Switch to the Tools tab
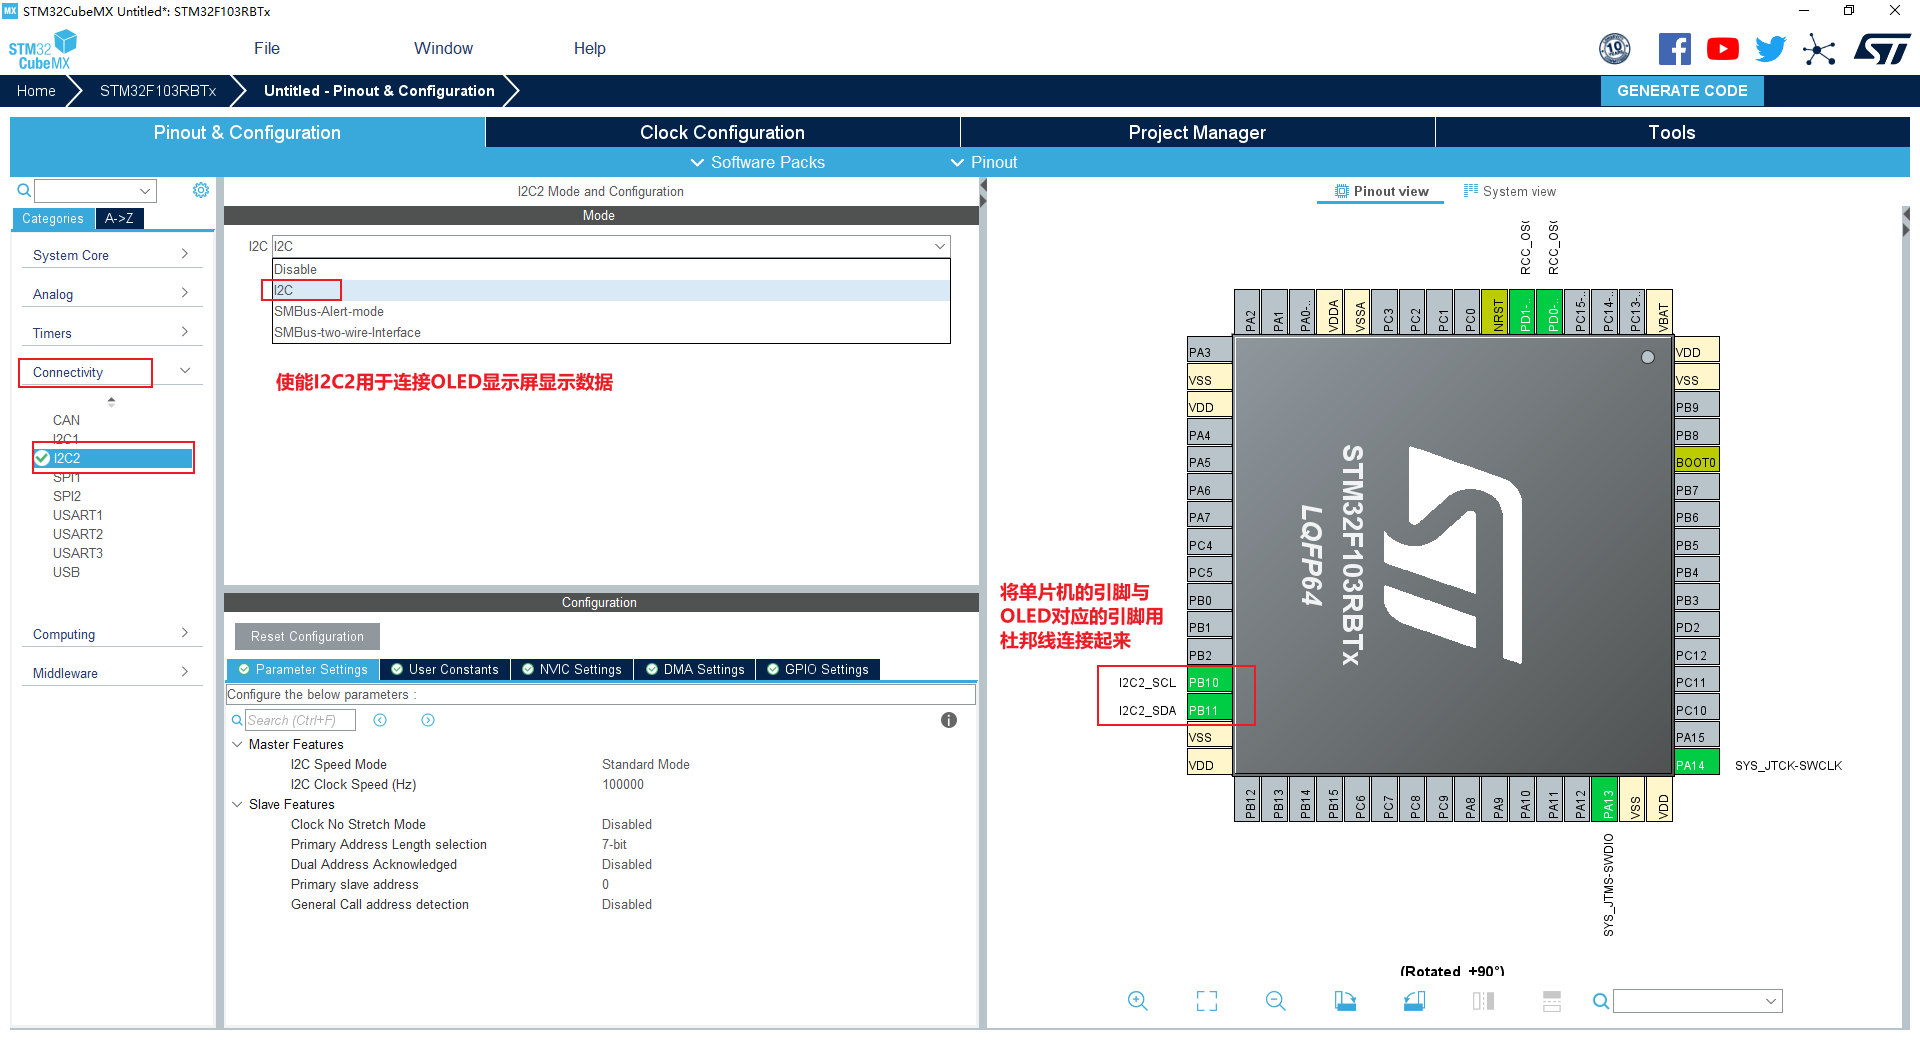 point(1672,132)
